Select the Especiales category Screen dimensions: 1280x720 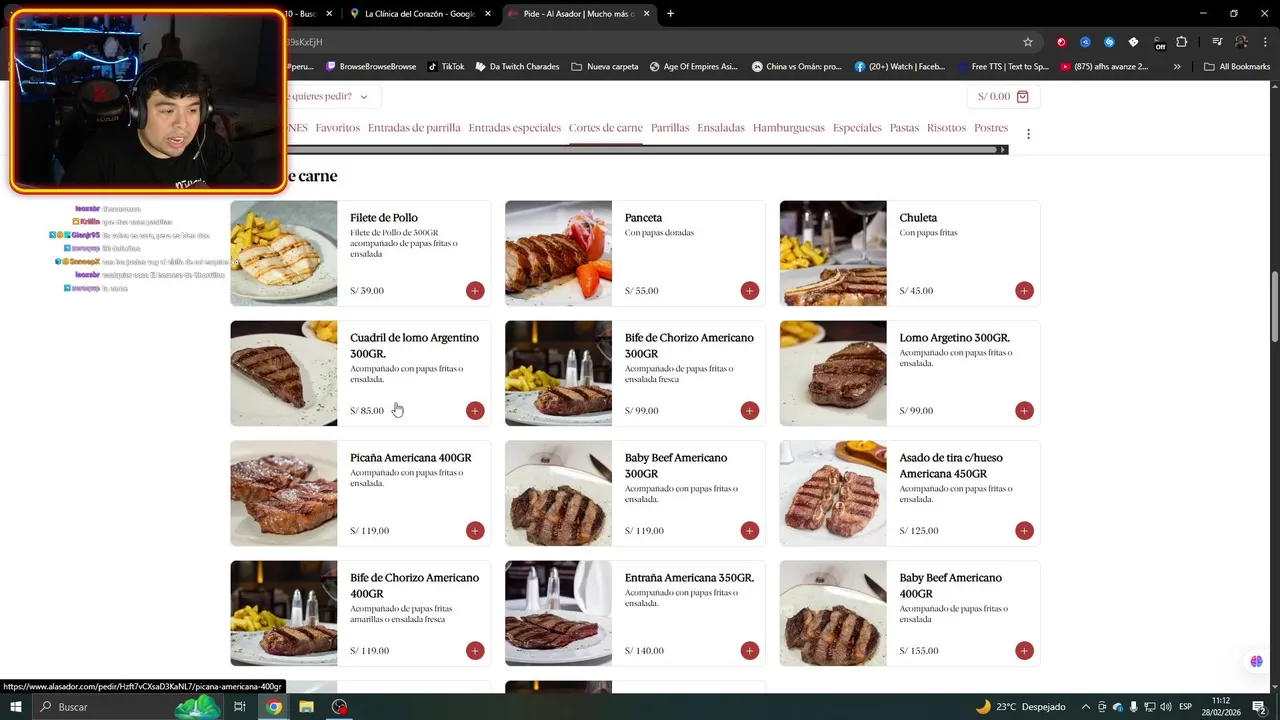[857, 128]
